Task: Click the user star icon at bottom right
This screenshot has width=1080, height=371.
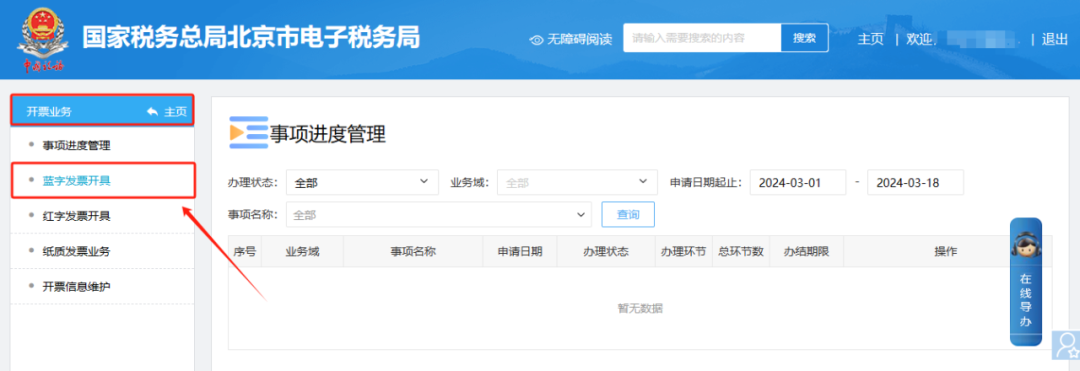Action: tap(1067, 345)
